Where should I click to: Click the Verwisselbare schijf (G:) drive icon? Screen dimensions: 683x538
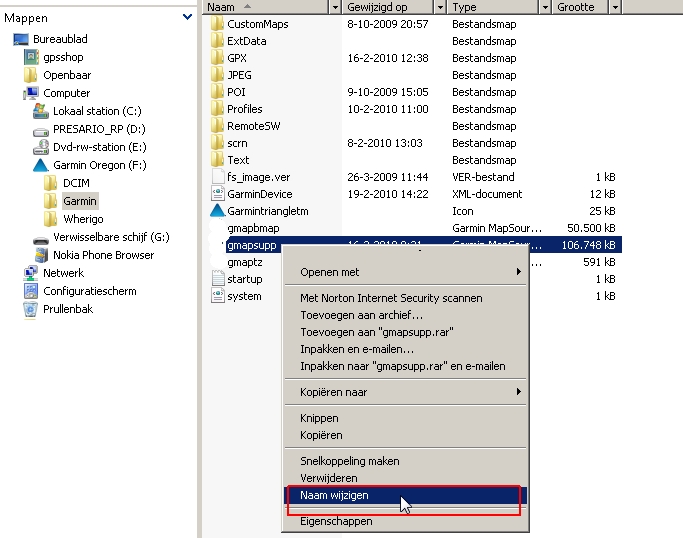coord(41,240)
